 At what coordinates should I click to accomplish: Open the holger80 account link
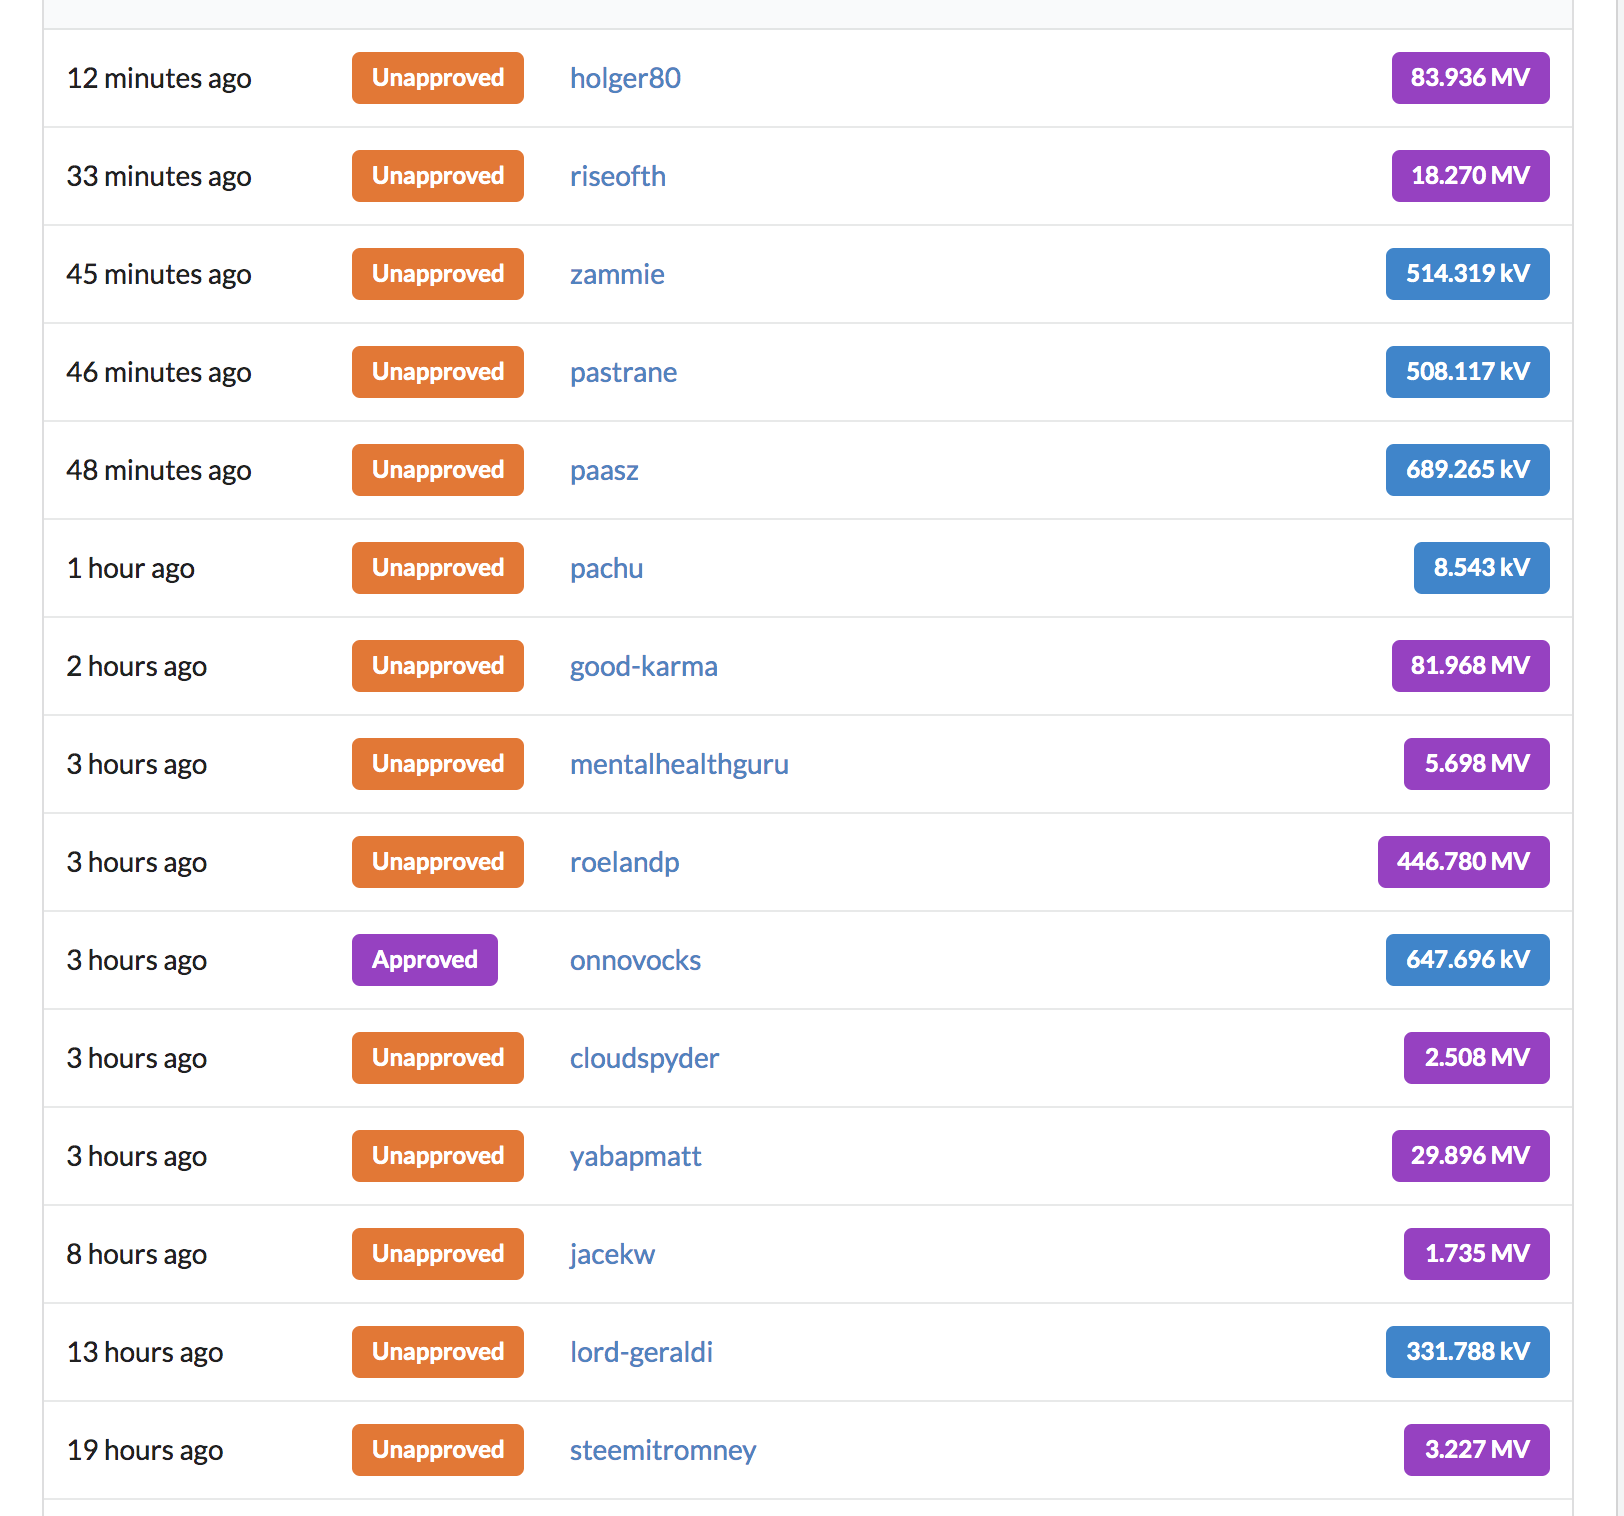tap(625, 78)
